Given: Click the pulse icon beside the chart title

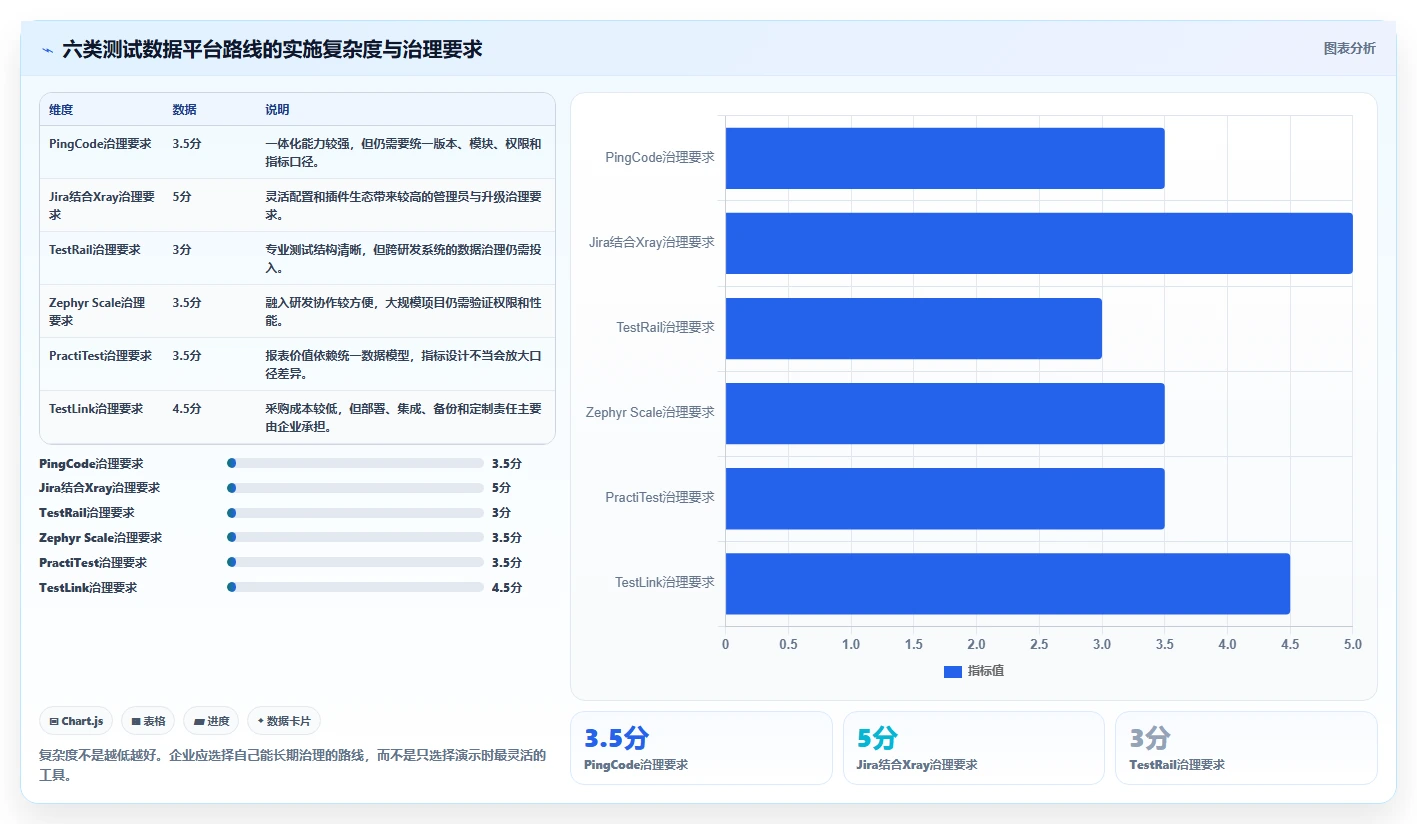Looking at the screenshot, I should (x=47, y=49).
